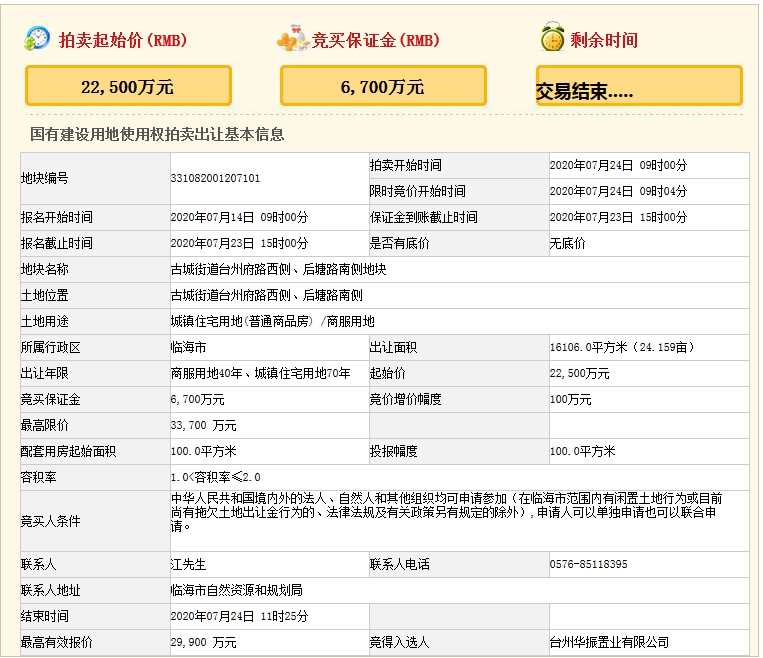Viewport: 763px width, 658px height.
Task: Click contact name 江先生
Action: click(188, 565)
